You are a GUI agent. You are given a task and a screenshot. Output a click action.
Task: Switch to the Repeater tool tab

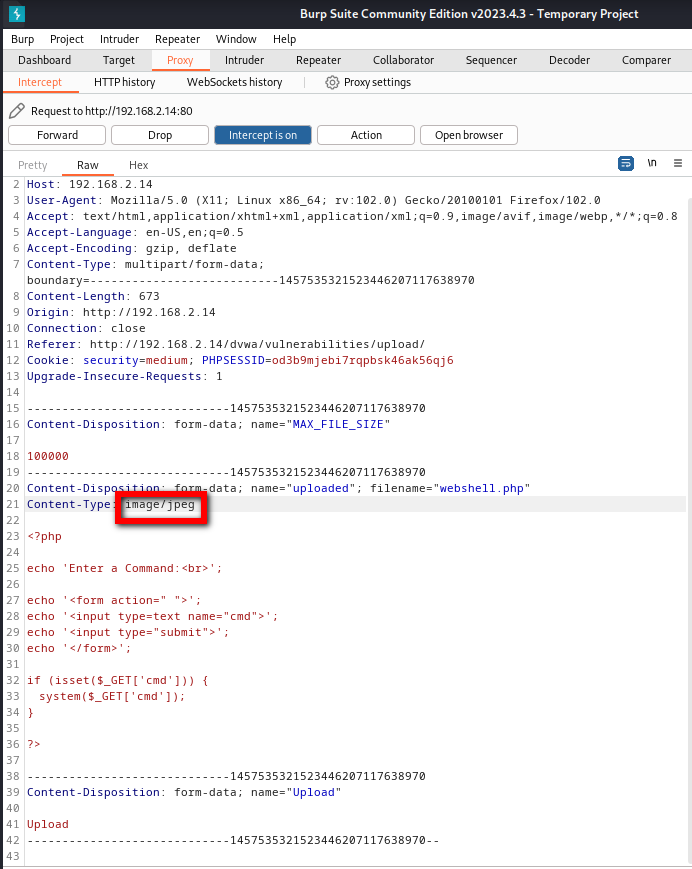click(x=319, y=60)
